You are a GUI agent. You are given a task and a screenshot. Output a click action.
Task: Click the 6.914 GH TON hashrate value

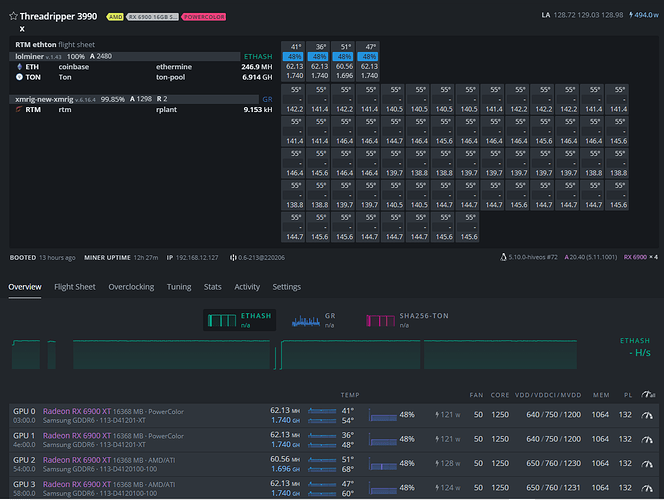pyautogui.click(x=257, y=77)
